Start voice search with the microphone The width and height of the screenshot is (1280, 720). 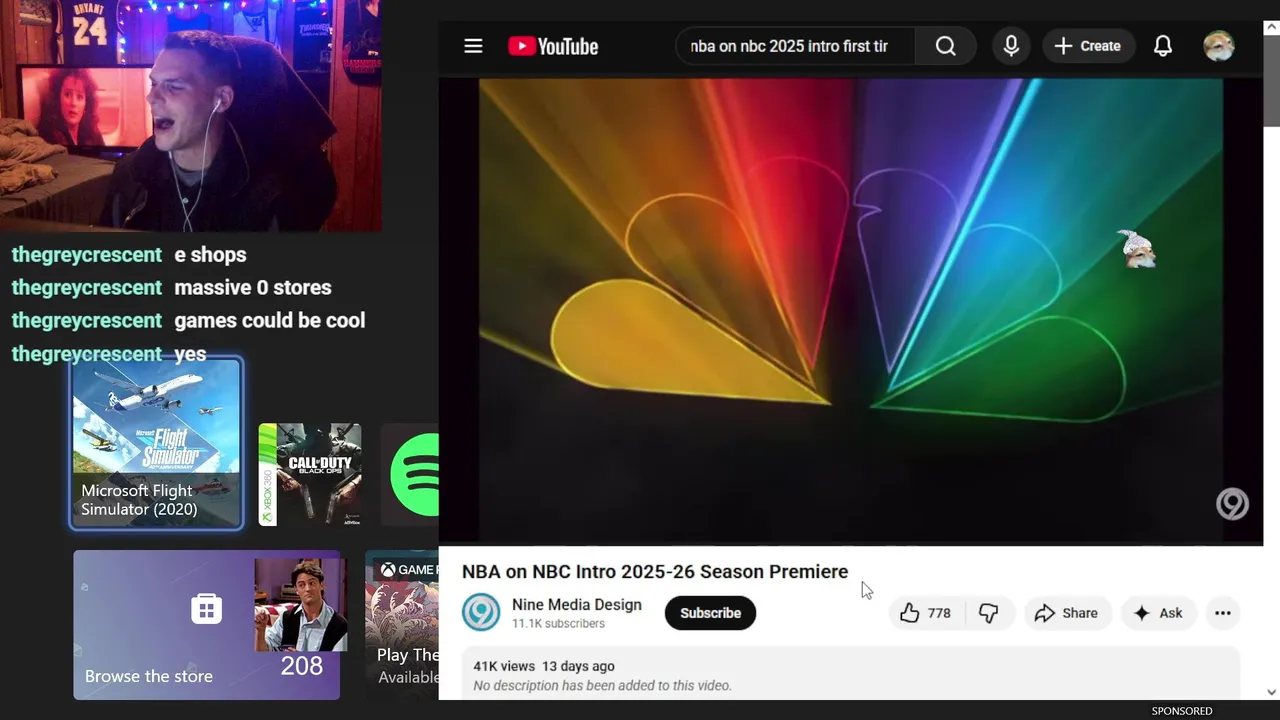(x=1011, y=46)
